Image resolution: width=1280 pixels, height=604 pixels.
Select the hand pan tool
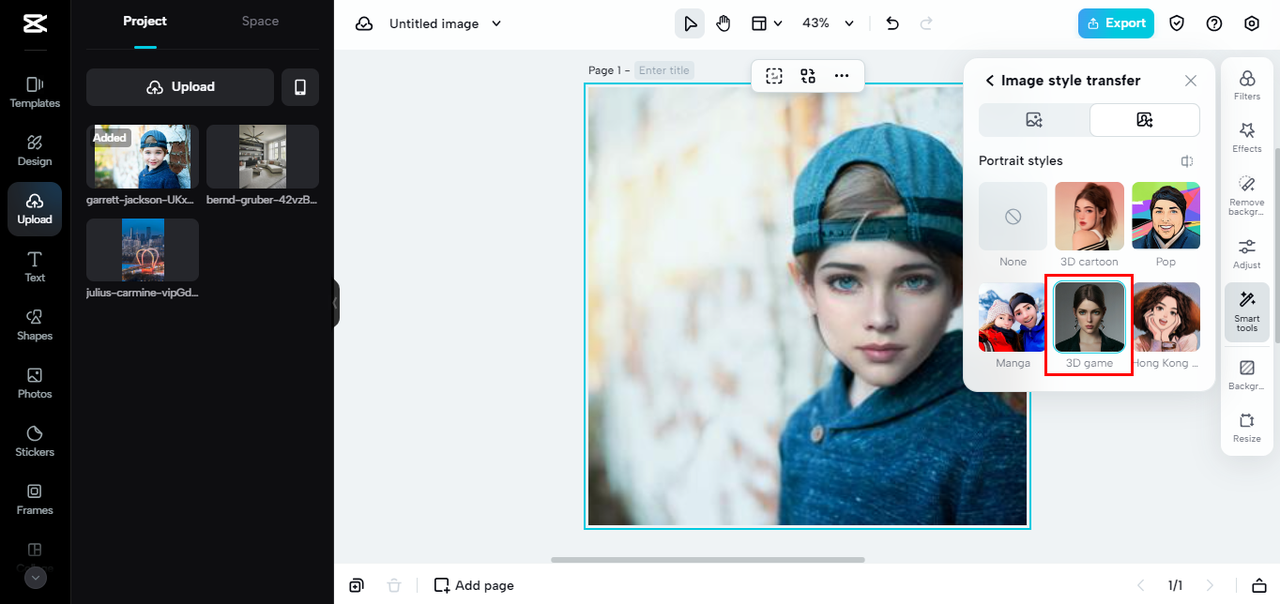724,23
